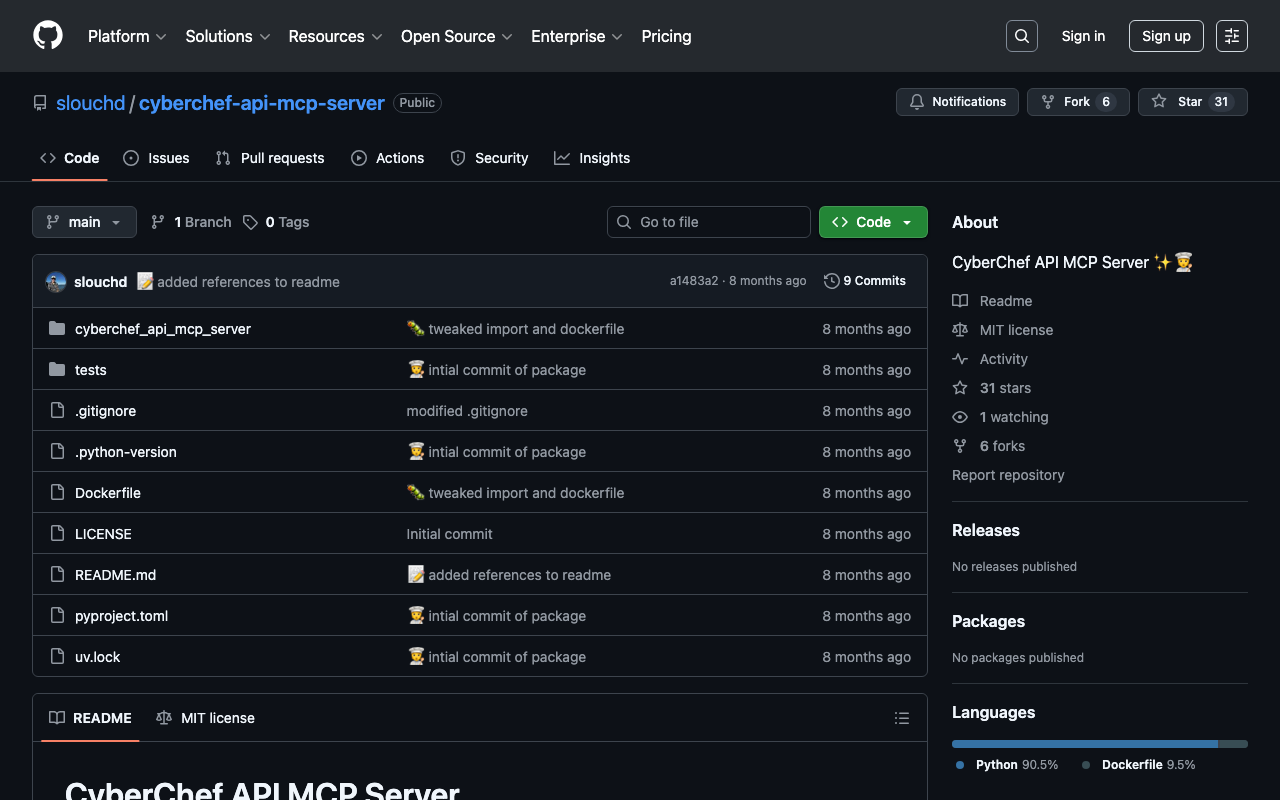Viewport: 1280px width, 800px height.
Task: Click the slouchd avatar on latest commit
Action: pyautogui.click(x=56, y=282)
